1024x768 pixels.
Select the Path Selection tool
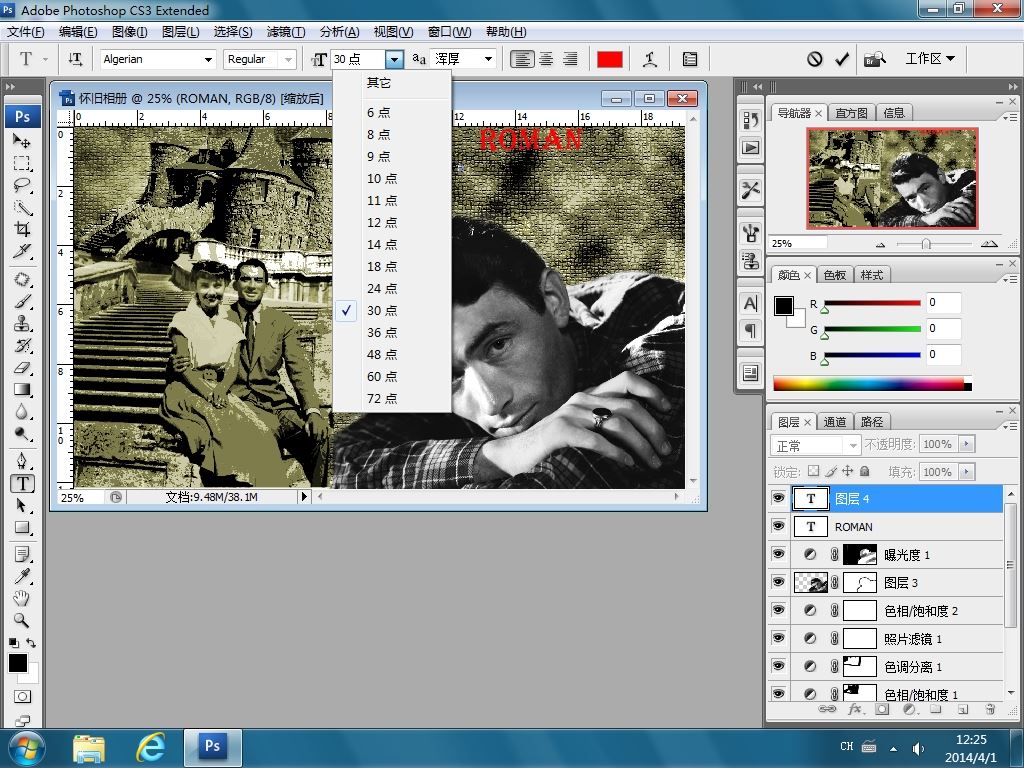[x=22, y=505]
